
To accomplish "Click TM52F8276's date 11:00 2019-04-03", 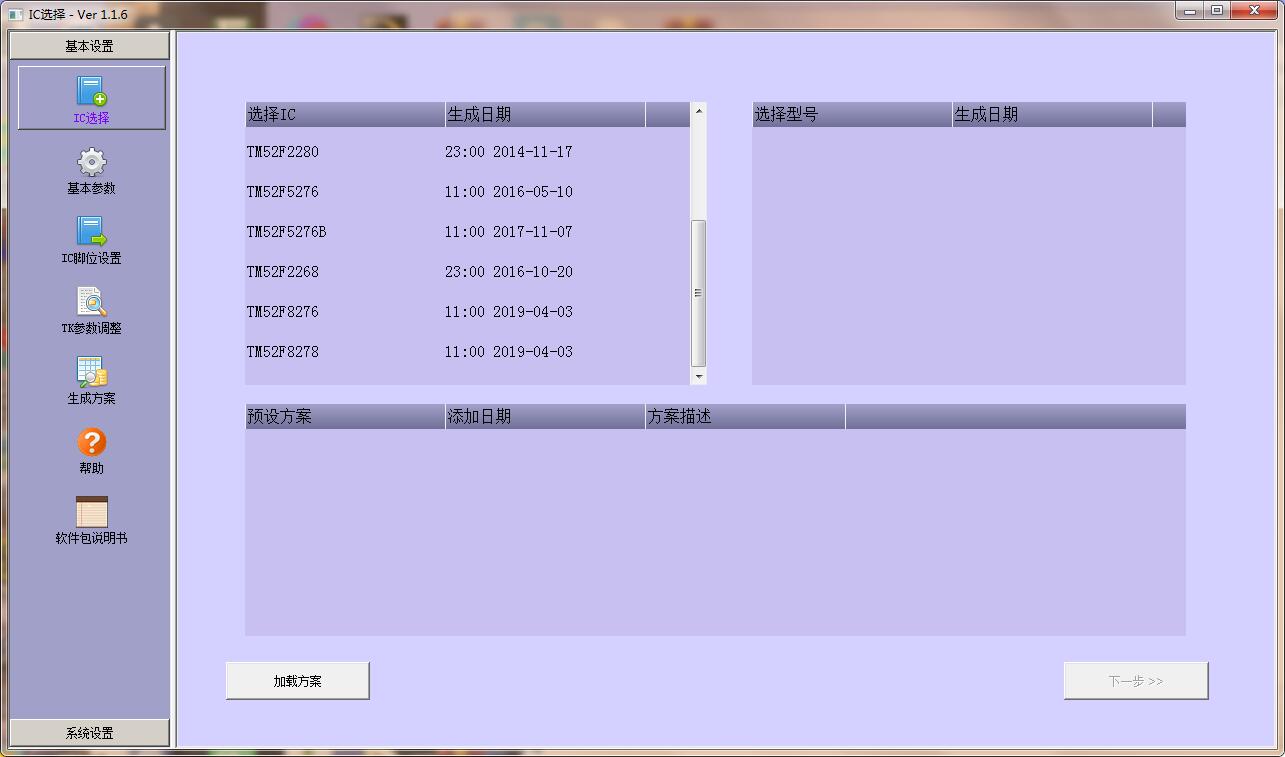I will (x=509, y=312).
